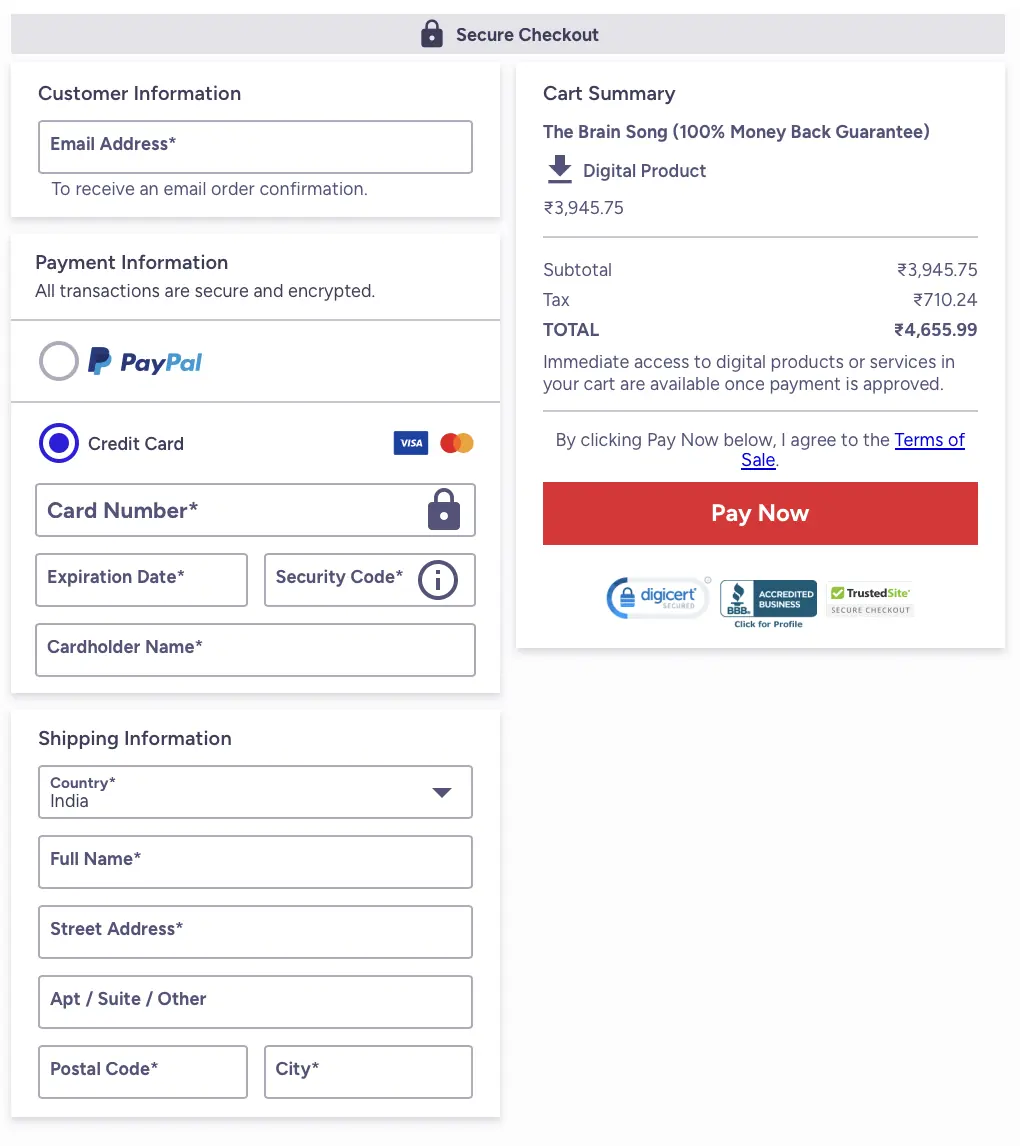Open the Terms of Sale link
This screenshot has height=1146, width=1020.
click(929, 441)
